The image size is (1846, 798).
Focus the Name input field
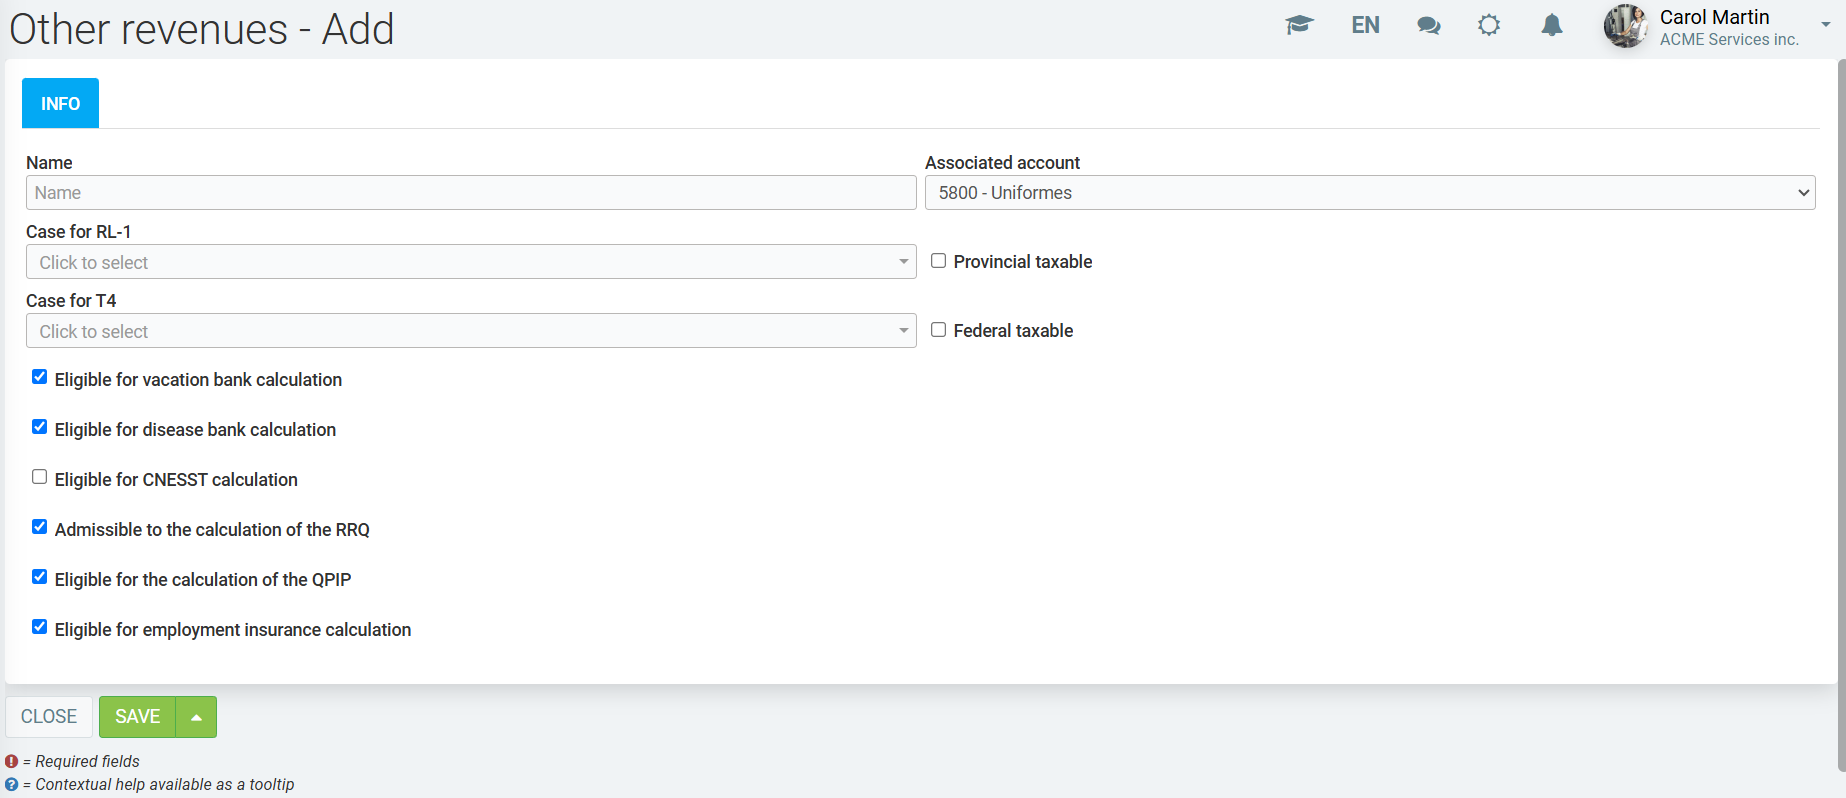tap(470, 193)
